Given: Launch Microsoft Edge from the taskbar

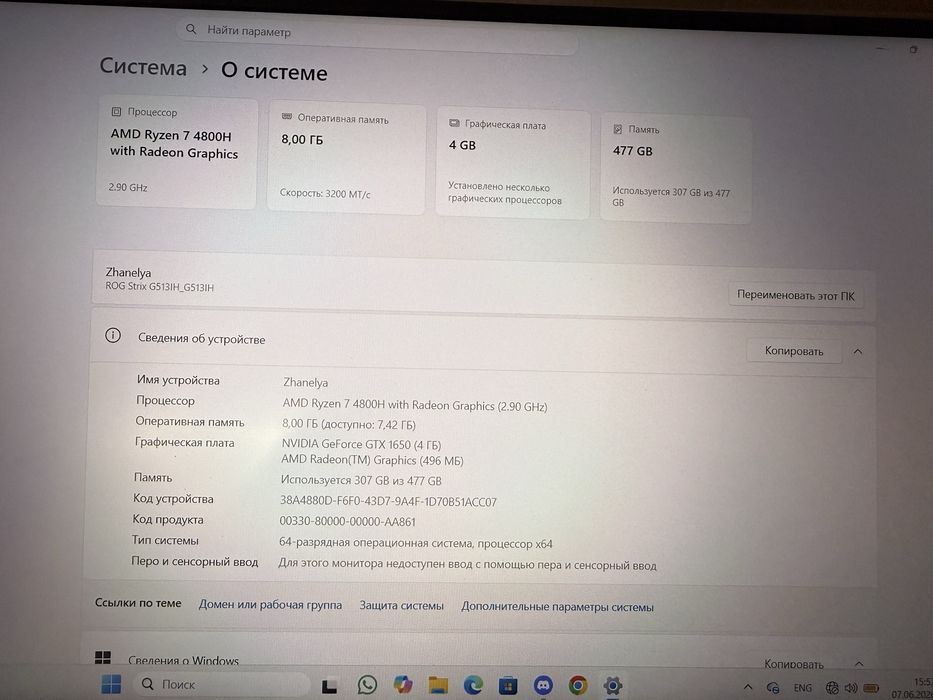Looking at the screenshot, I should coord(473,685).
